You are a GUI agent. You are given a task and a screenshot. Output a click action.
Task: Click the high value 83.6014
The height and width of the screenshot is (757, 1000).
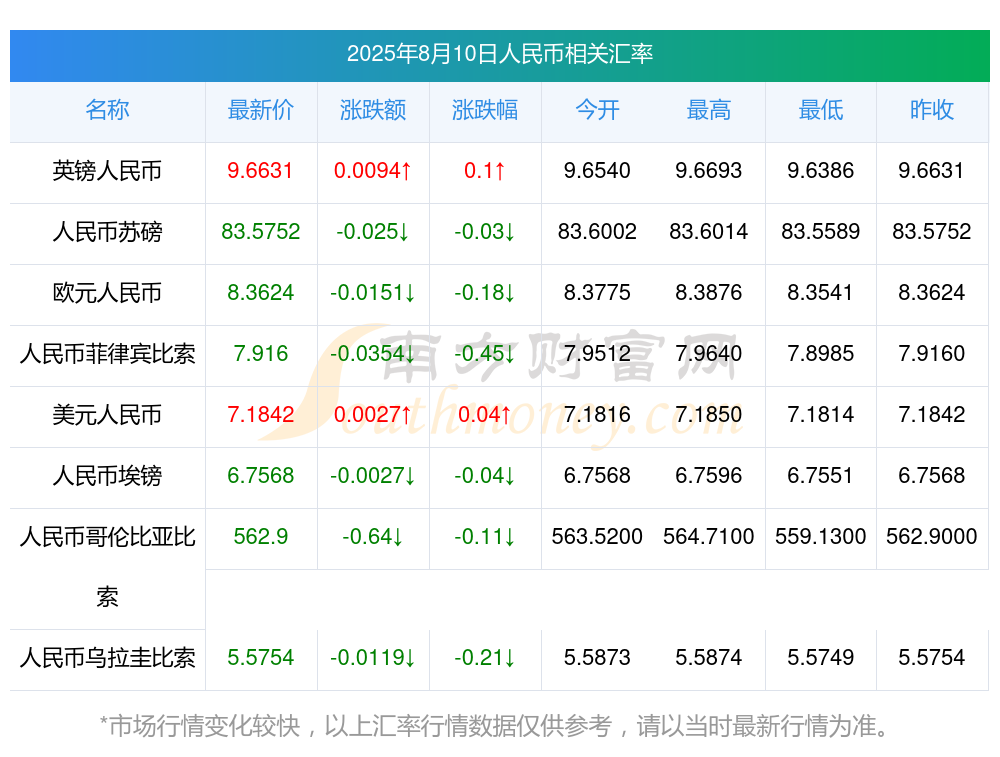tap(709, 232)
